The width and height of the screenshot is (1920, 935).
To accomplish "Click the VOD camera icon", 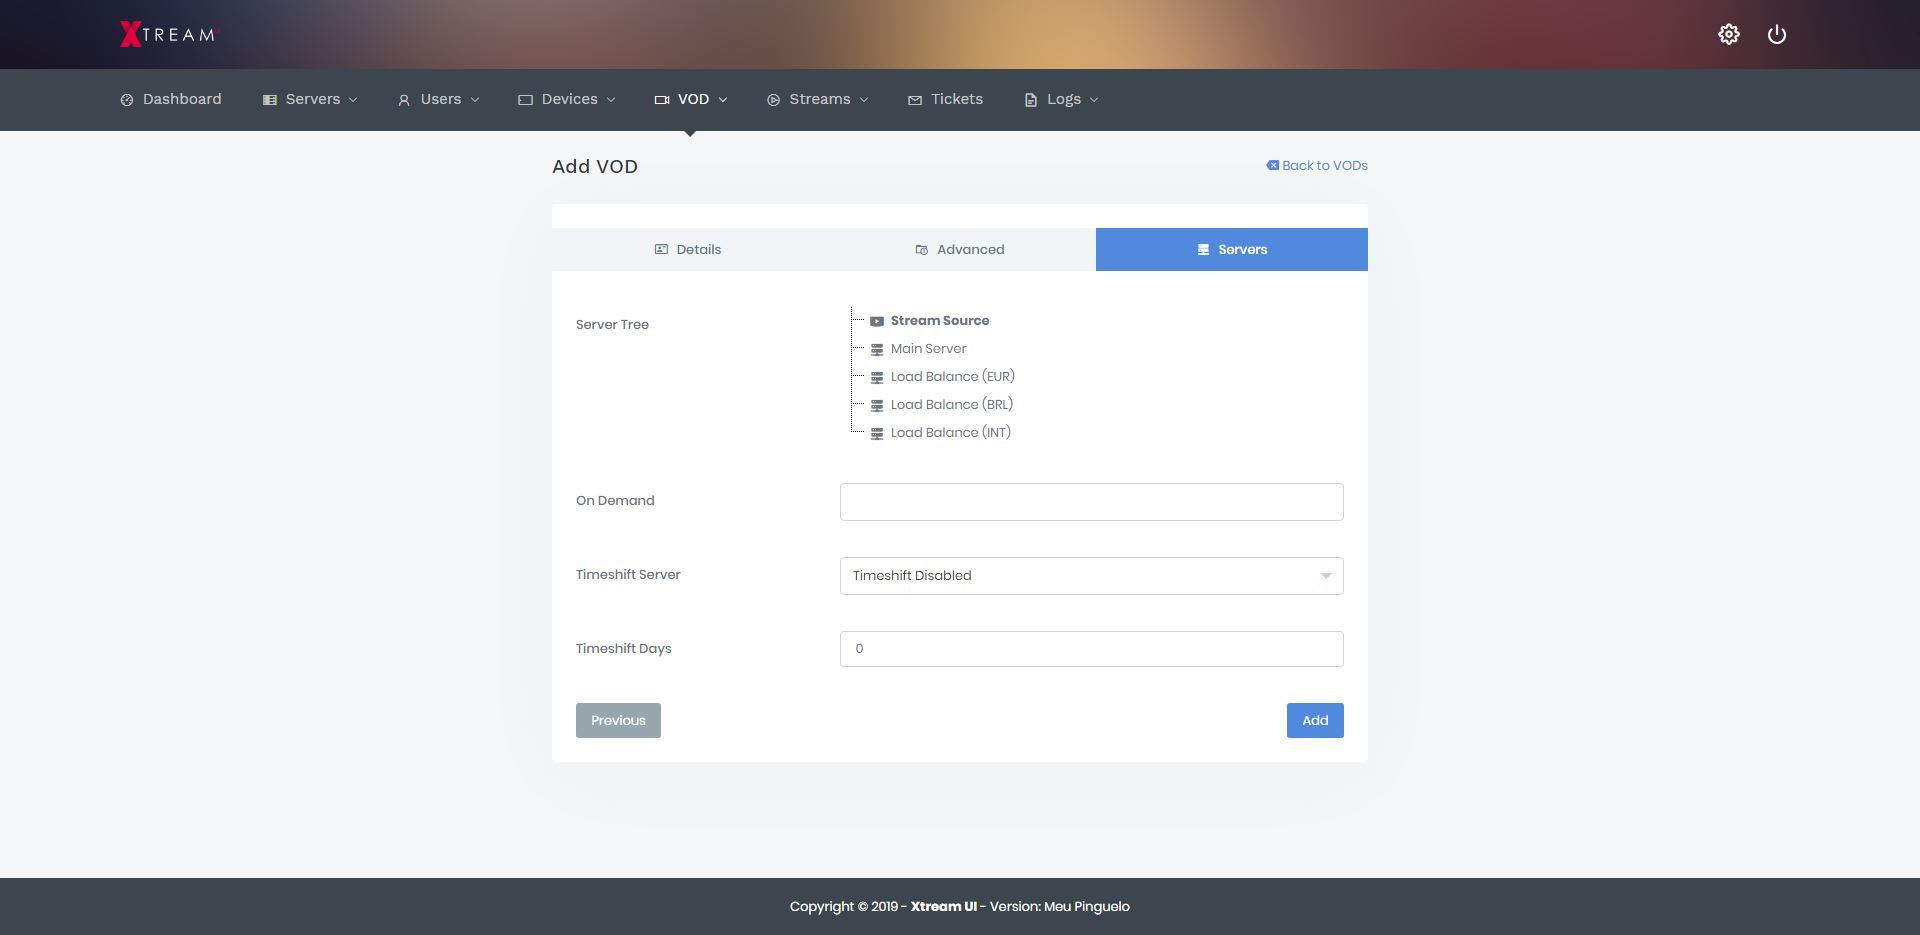I will (662, 100).
